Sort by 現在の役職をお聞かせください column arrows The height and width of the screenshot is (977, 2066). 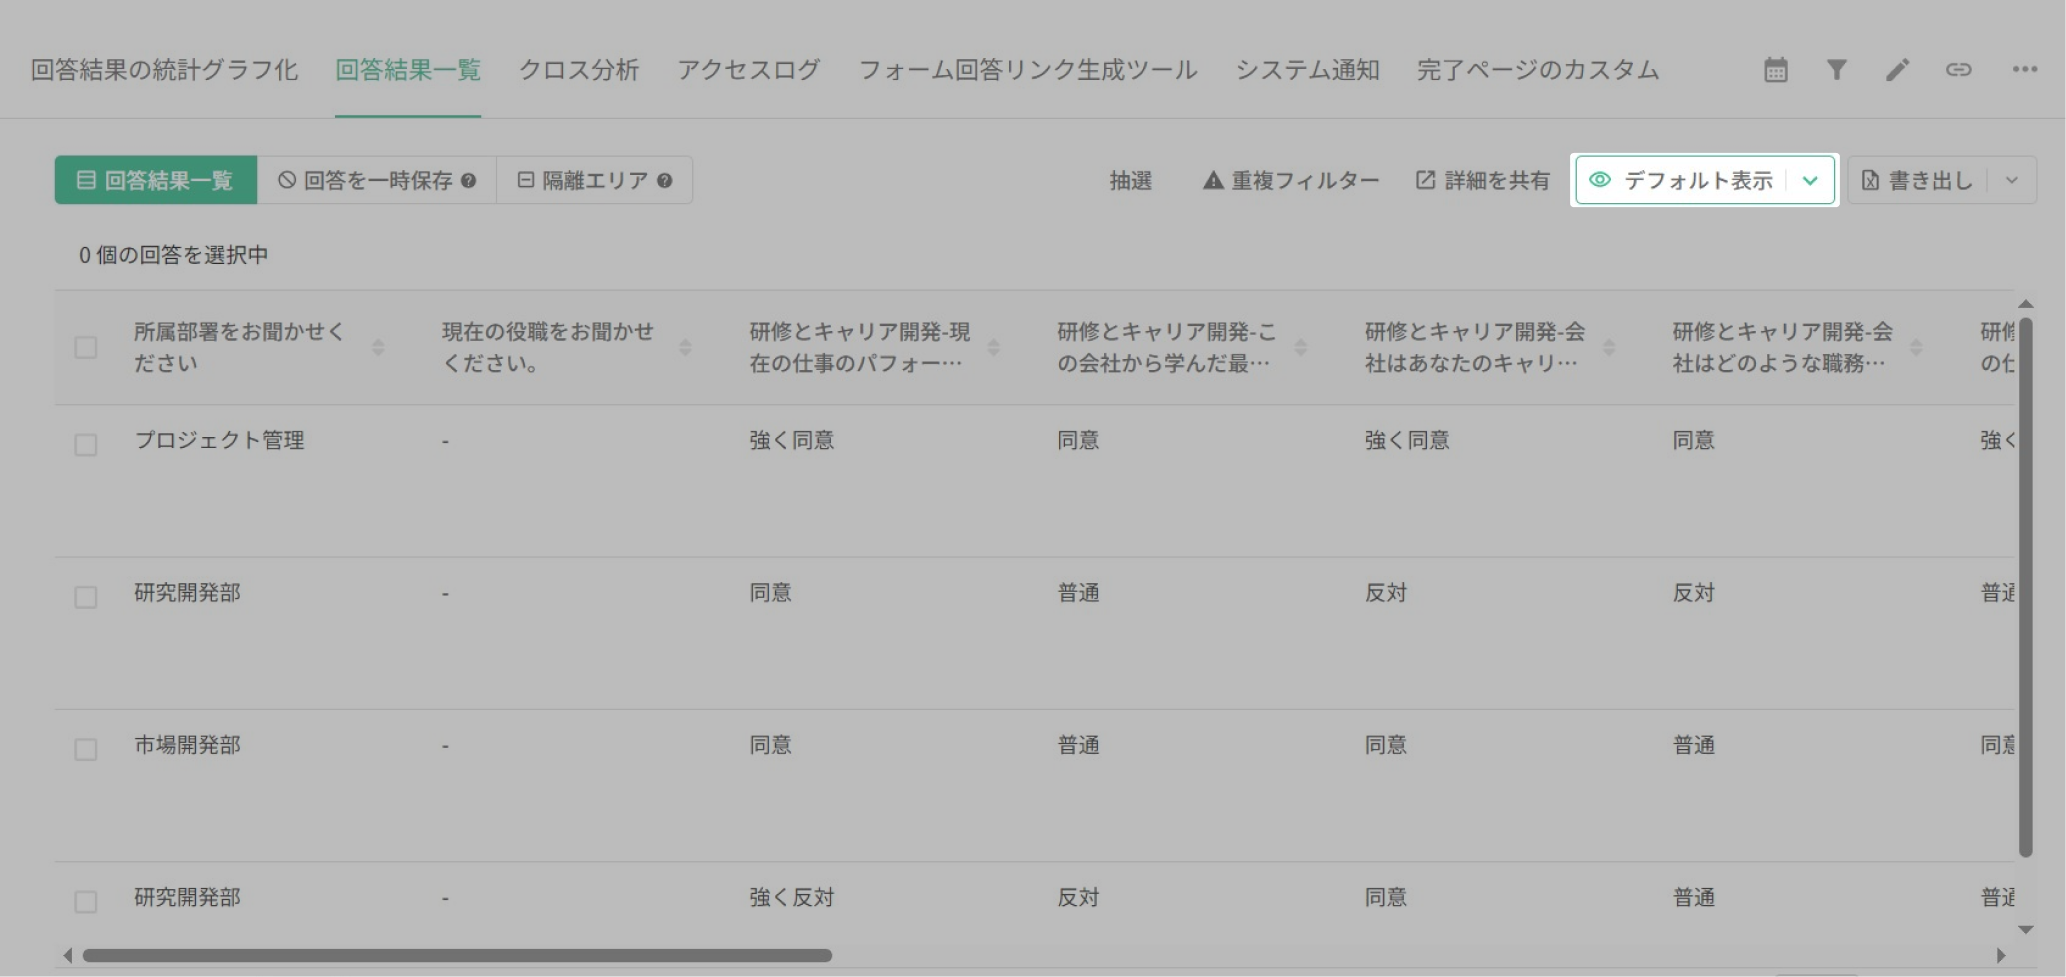(685, 348)
